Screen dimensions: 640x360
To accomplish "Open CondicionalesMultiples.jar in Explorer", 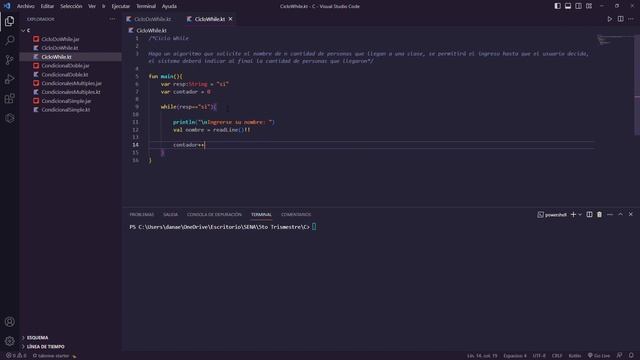I will (71, 83).
